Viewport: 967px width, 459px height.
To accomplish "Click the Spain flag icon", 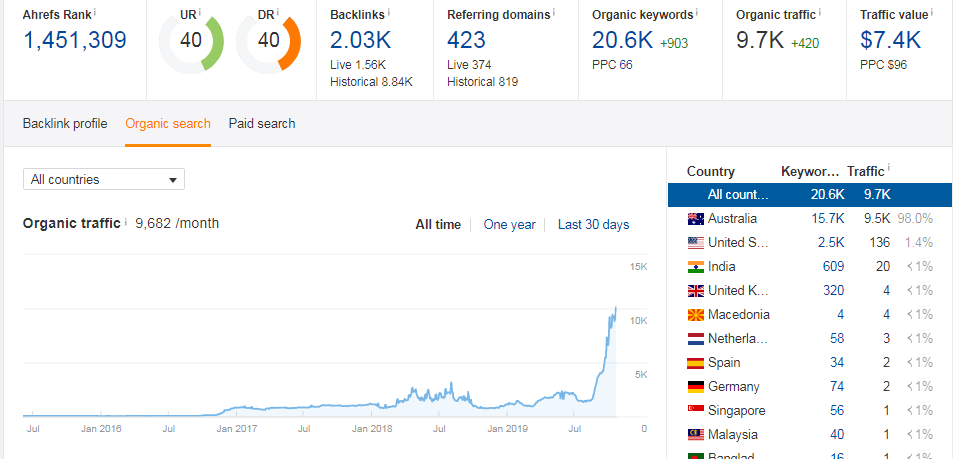I will tap(696, 363).
